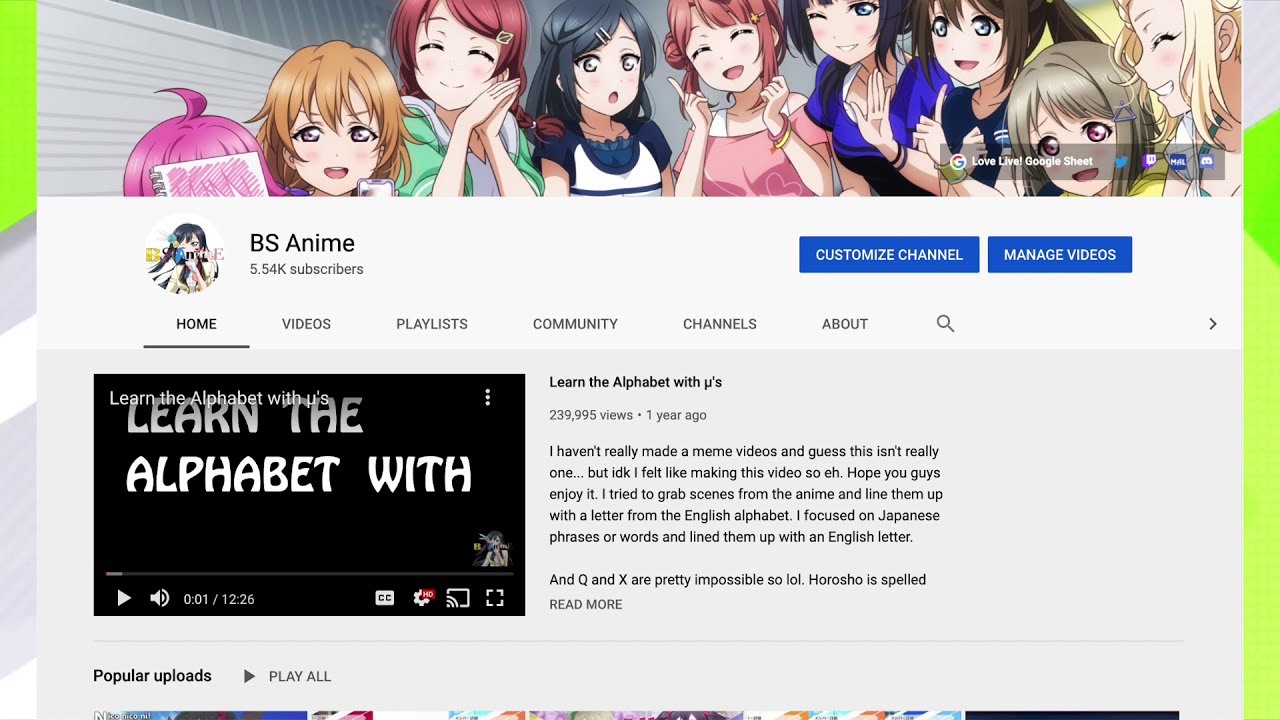Enter fullscreen mode on the video
The image size is (1280, 720).
point(494,598)
